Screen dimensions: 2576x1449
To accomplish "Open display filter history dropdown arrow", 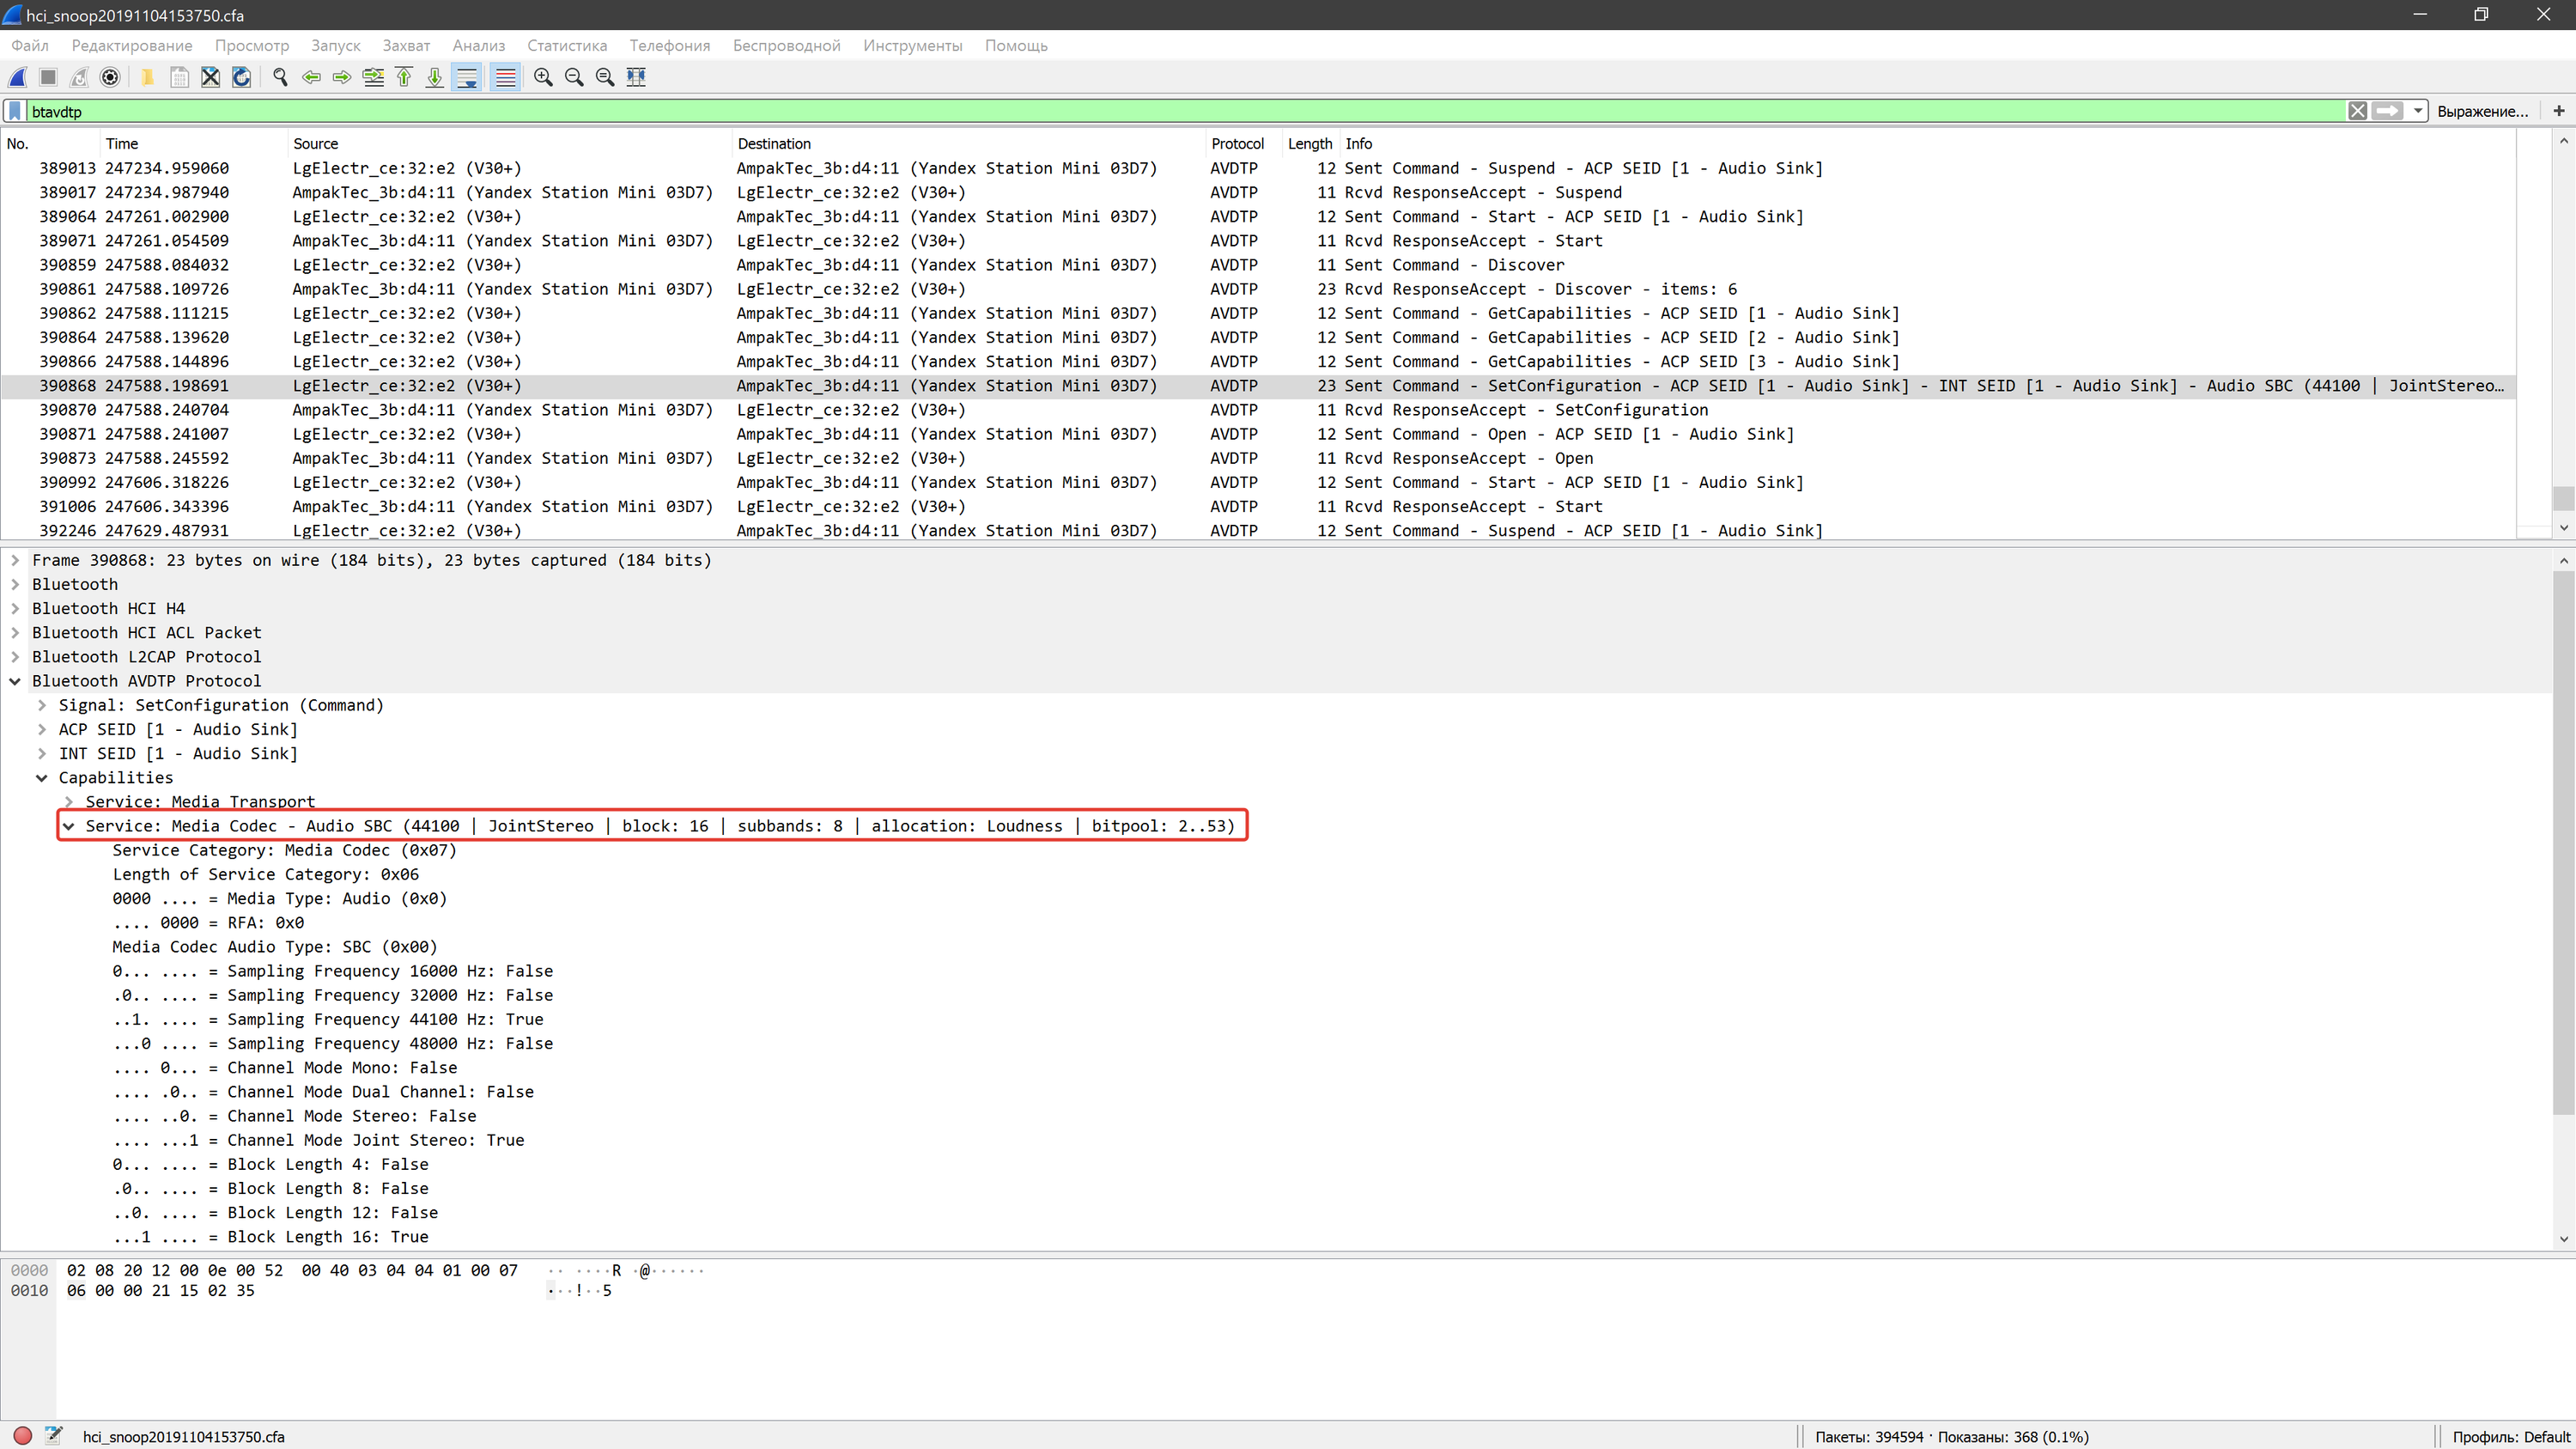I will tap(2418, 111).
